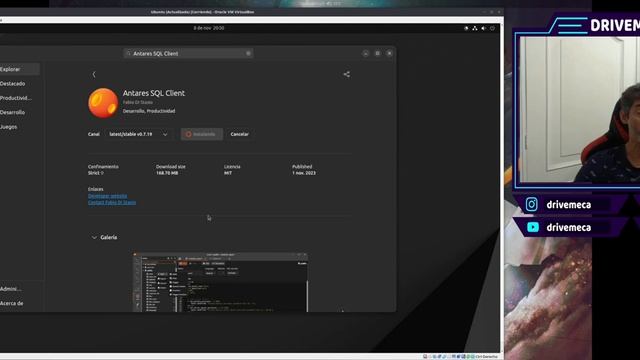Click the 1 nov. 2023 published date
640x360 pixels.
click(x=304, y=173)
